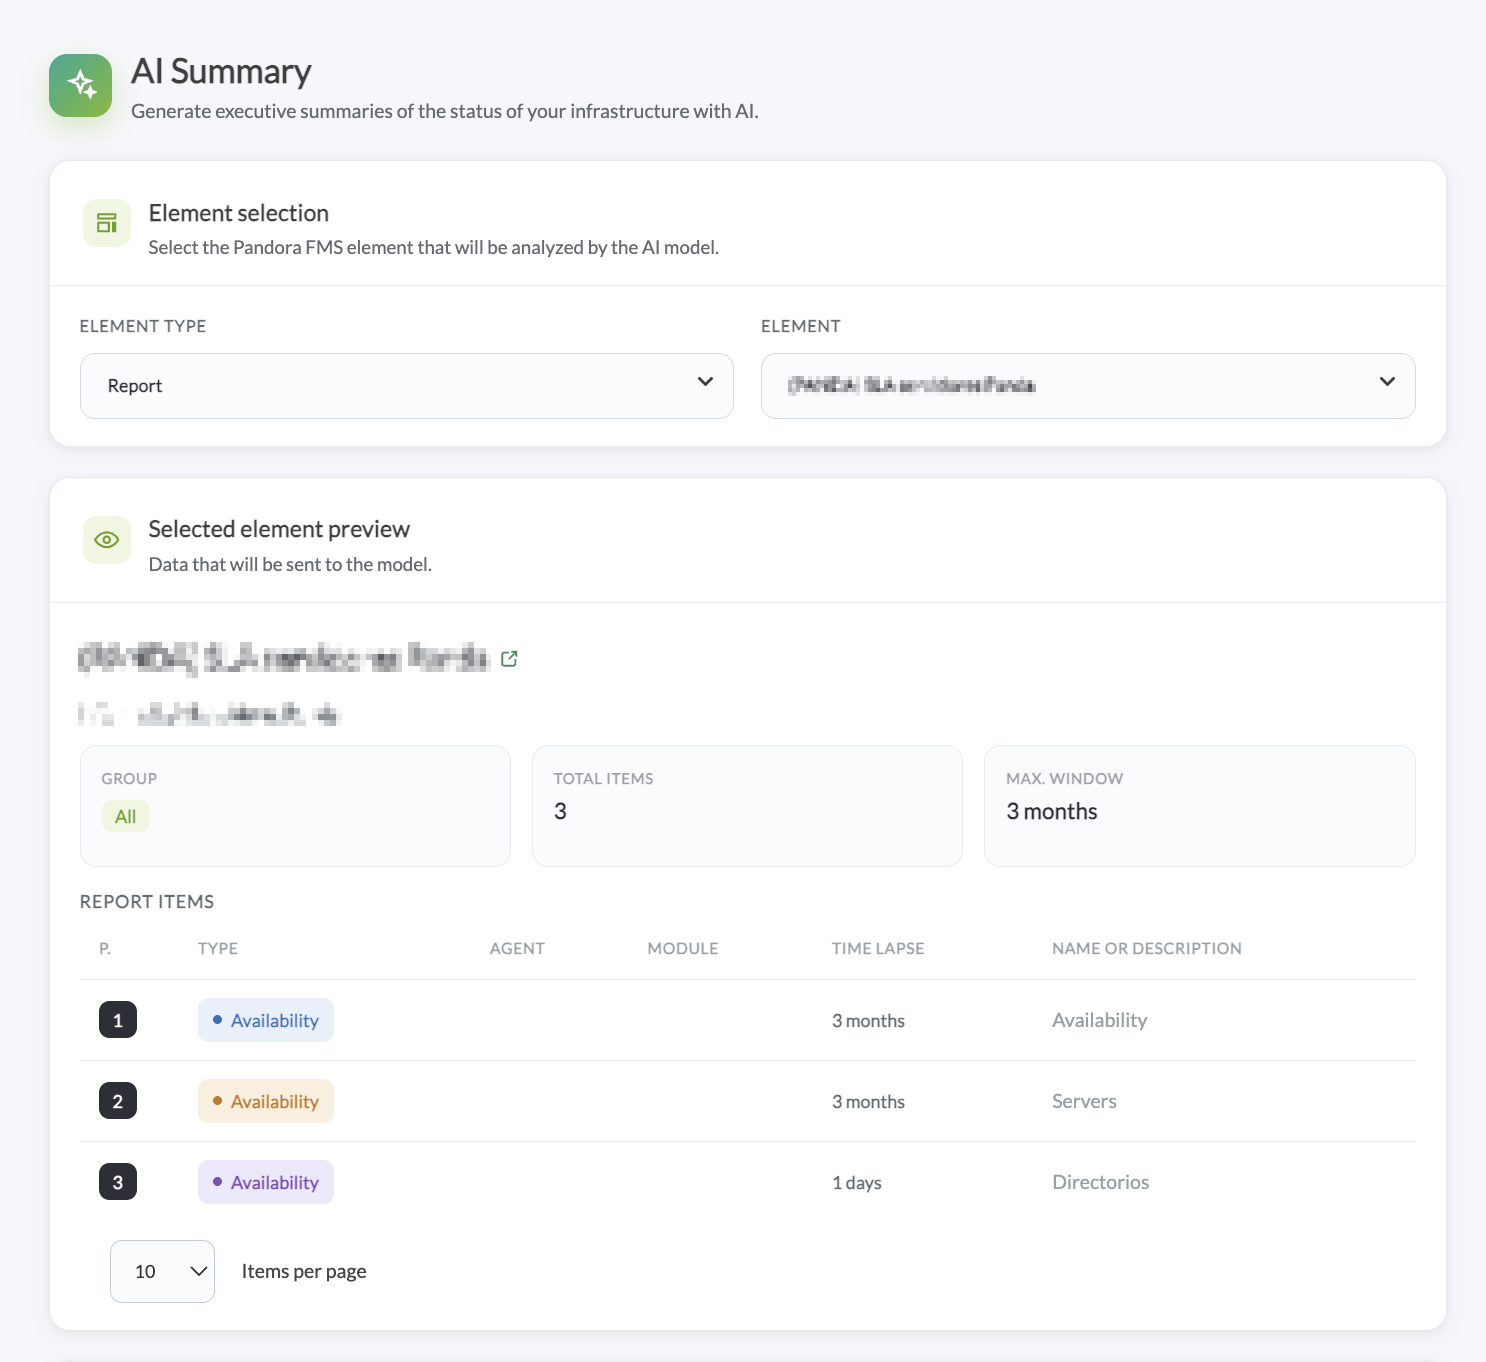Image resolution: width=1486 pixels, height=1362 pixels.
Task: Click the blurred report title text
Action: [284, 658]
